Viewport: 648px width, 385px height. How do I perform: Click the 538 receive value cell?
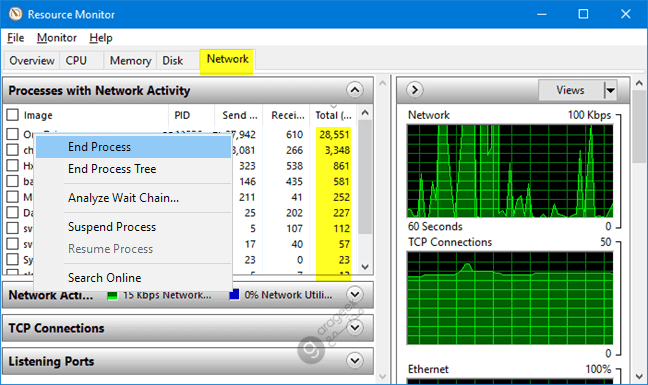(x=294, y=166)
